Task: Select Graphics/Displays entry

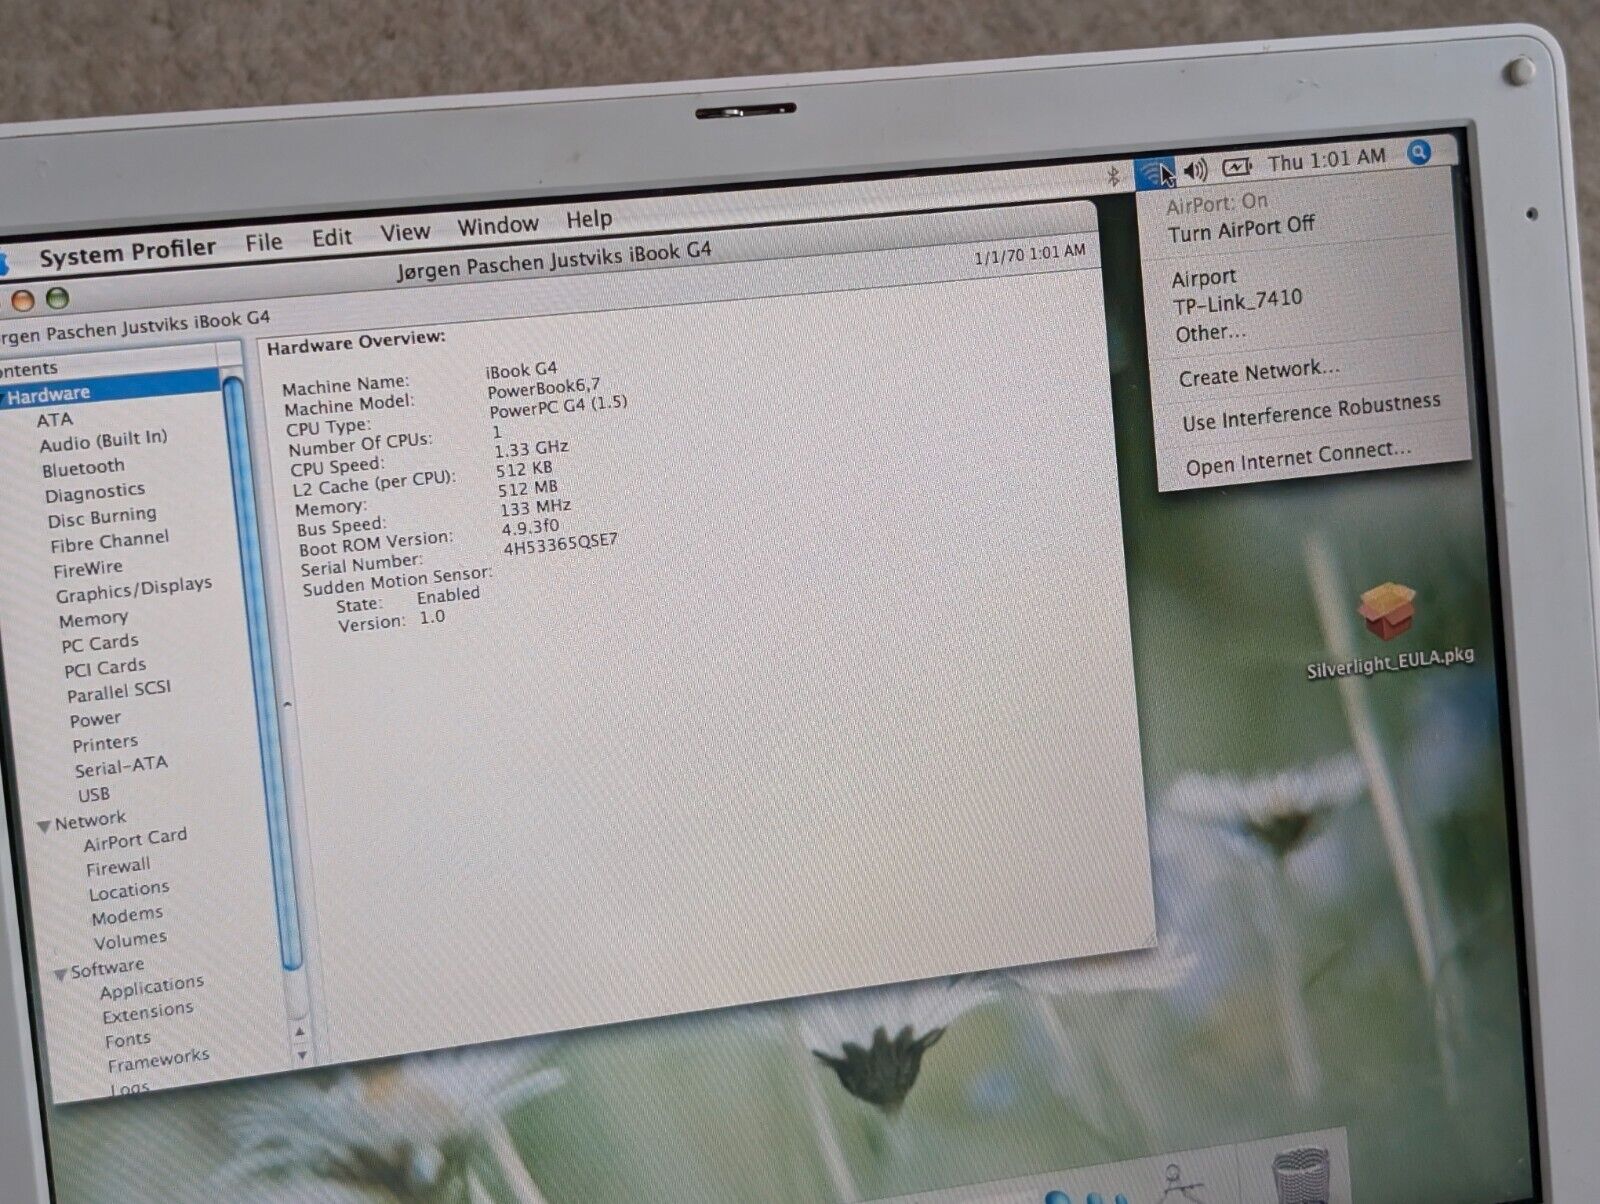Action: [x=134, y=589]
